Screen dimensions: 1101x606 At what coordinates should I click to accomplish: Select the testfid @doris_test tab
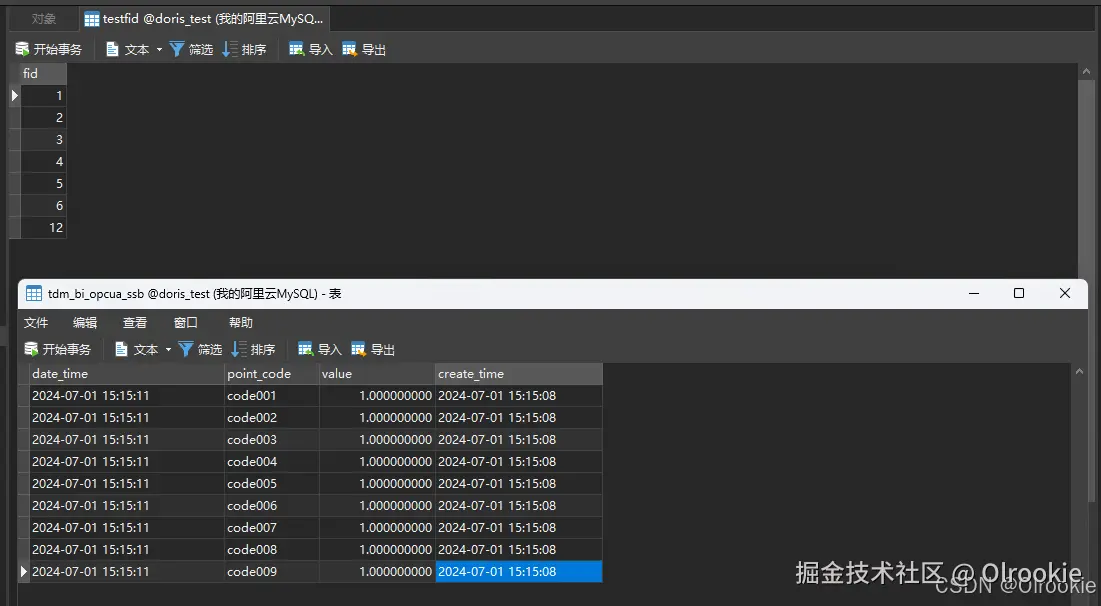click(x=204, y=19)
